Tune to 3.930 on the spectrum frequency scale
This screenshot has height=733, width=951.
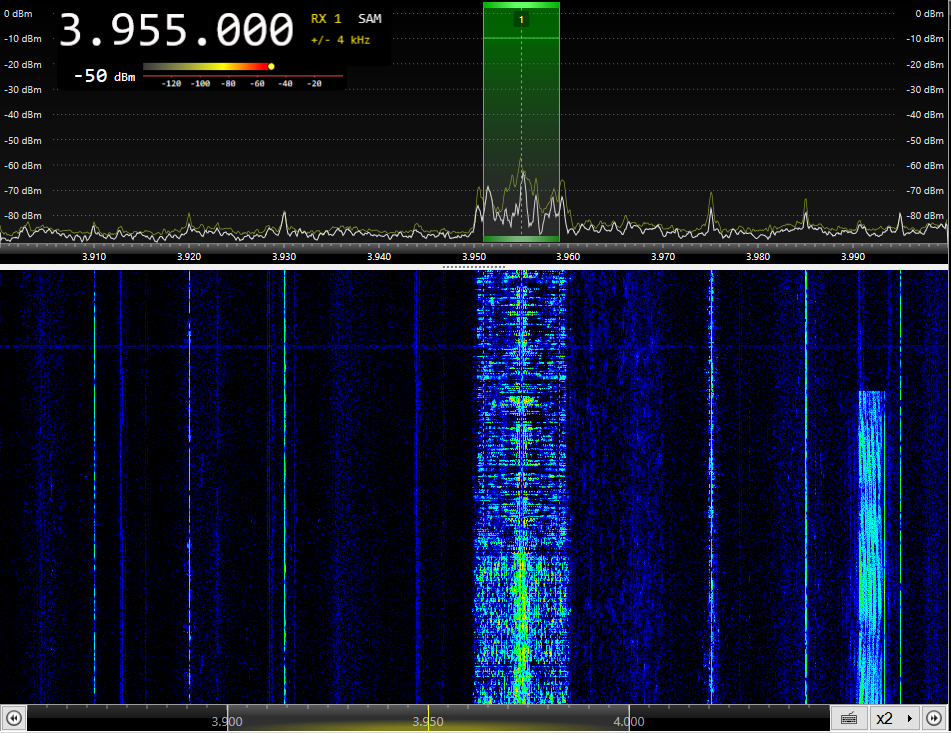(x=284, y=256)
